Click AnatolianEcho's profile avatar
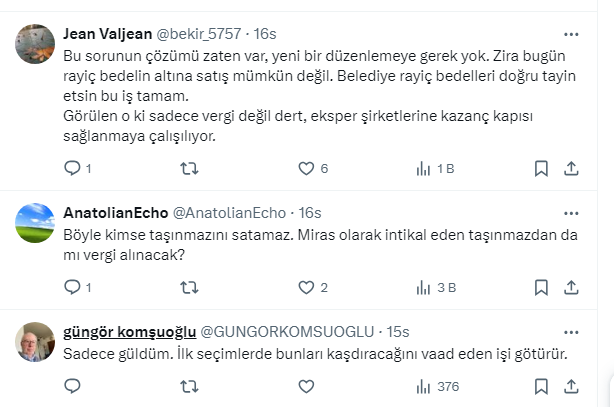 (36, 223)
